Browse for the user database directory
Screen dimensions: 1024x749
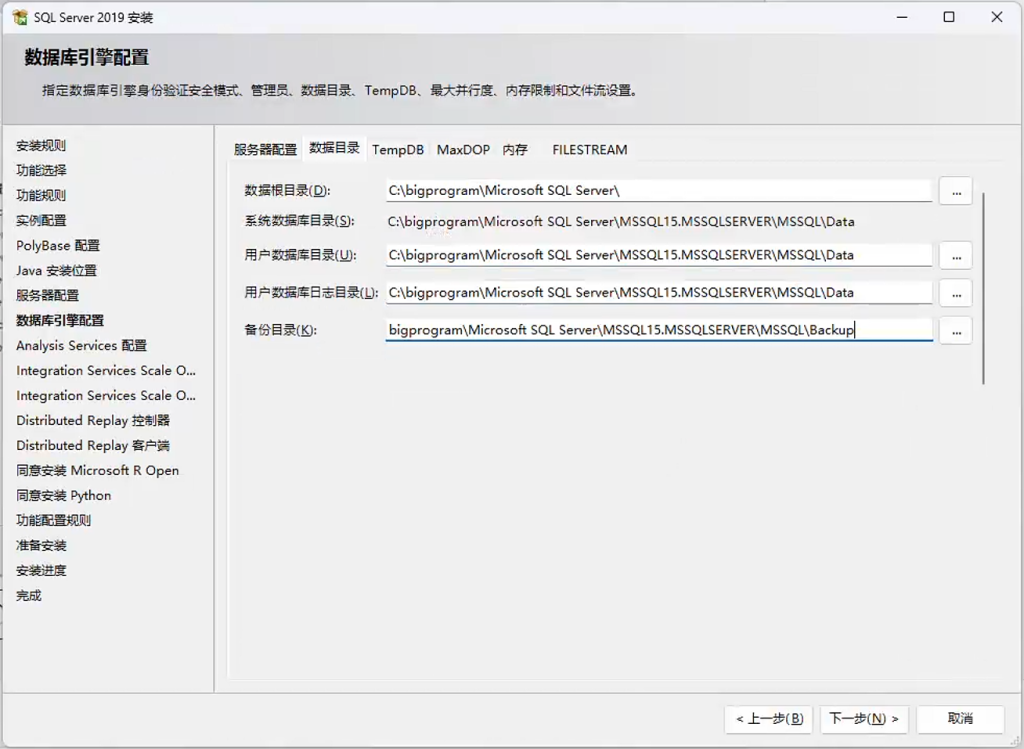pyautogui.click(x=955, y=255)
